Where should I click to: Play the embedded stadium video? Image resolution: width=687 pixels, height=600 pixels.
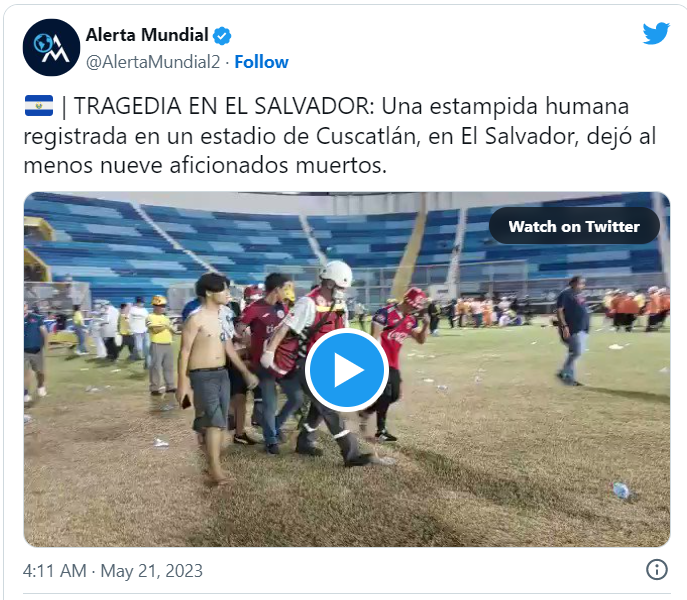[347, 370]
